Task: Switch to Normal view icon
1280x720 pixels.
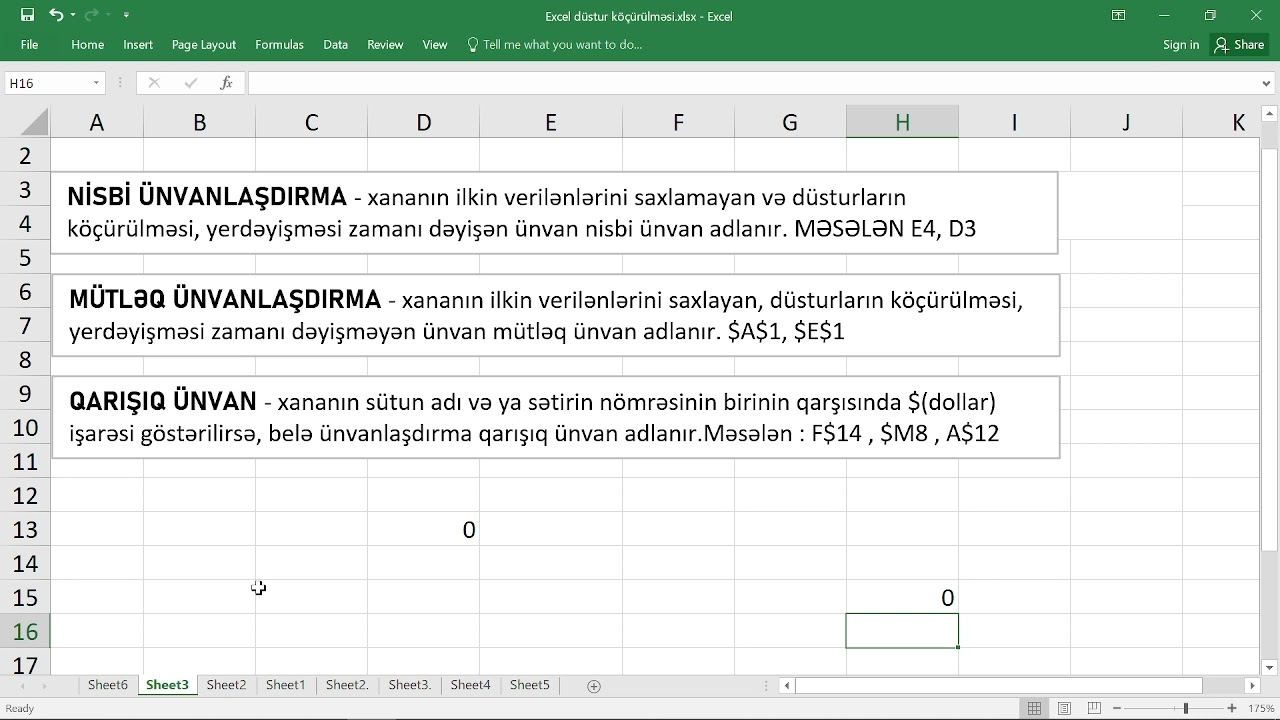Action: tap(1034, 708)
